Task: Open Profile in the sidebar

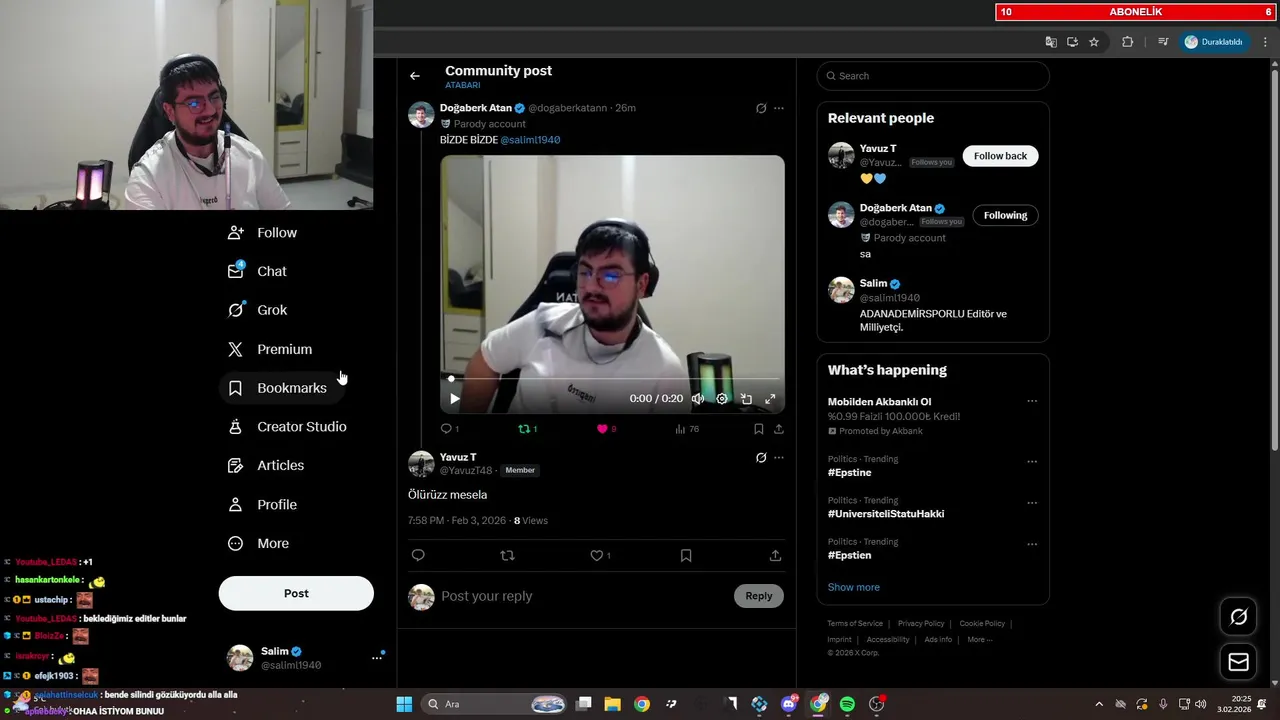Action: coord(262,505)
